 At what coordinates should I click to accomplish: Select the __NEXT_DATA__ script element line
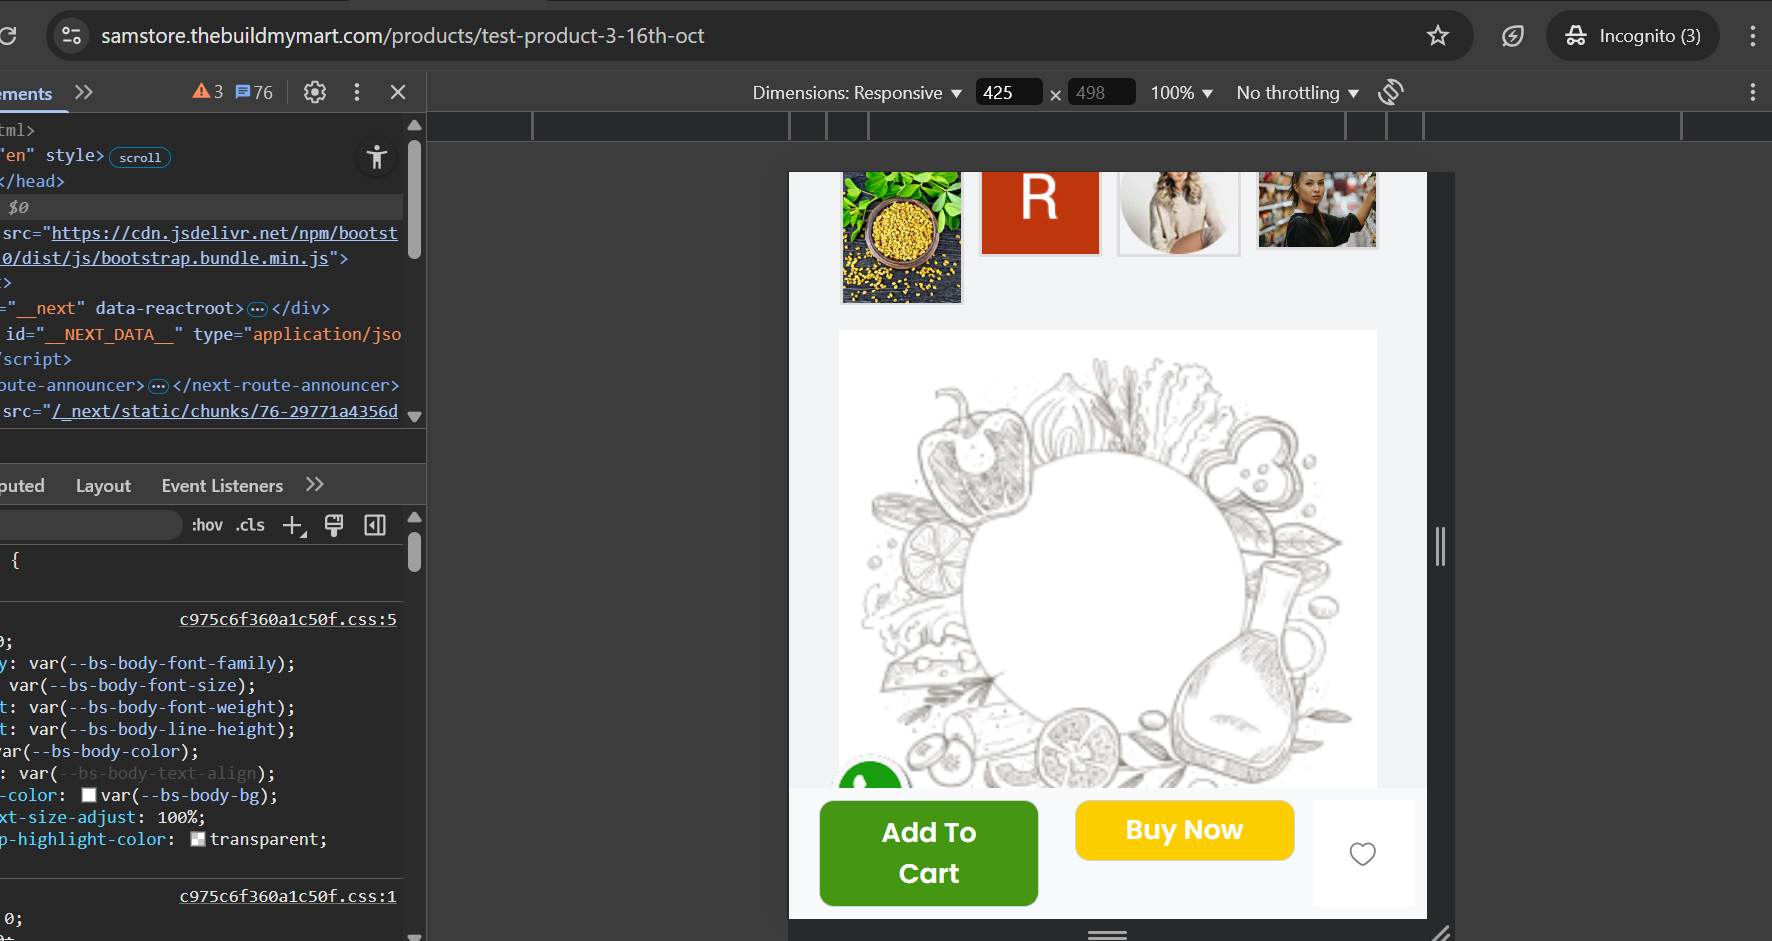[201, 334]
